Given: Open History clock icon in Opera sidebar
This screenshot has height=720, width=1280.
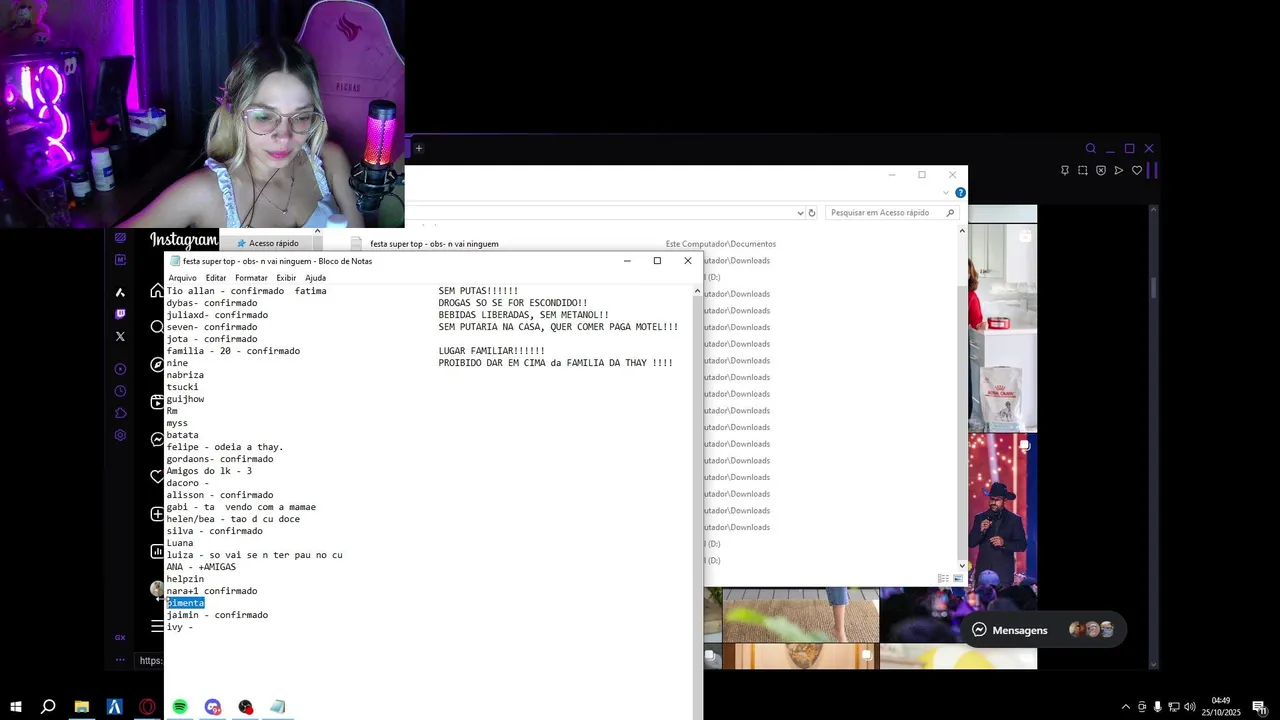Looking at the screenshot, I should pyautogui.click(x=120, y=391).
